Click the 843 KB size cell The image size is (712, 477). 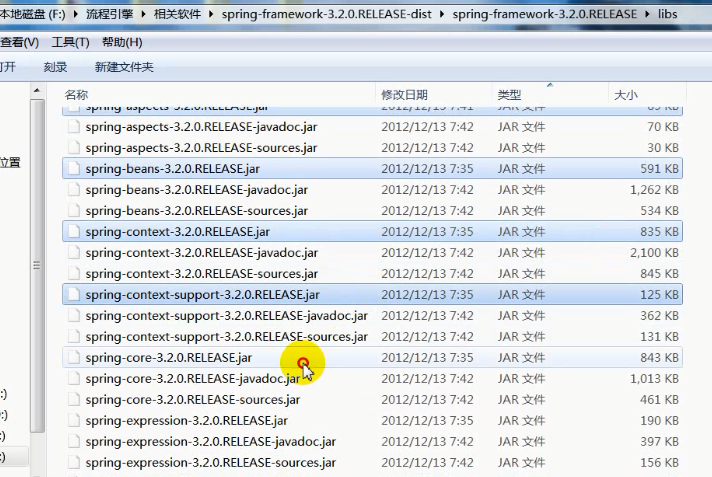click(x=659, y=358)
